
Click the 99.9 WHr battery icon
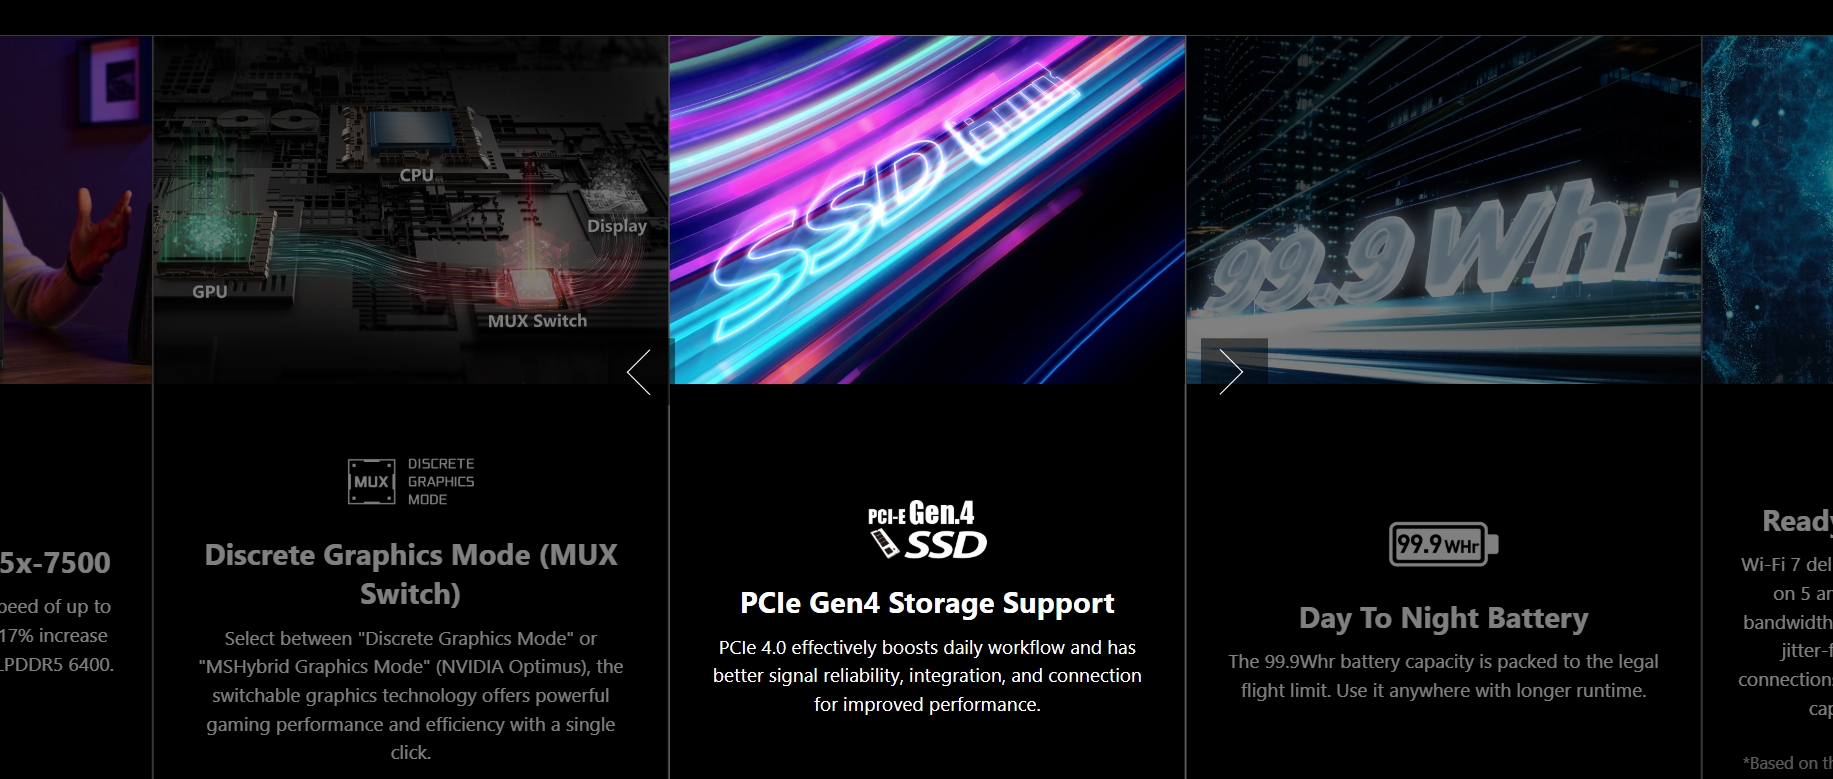[1443, 544]
